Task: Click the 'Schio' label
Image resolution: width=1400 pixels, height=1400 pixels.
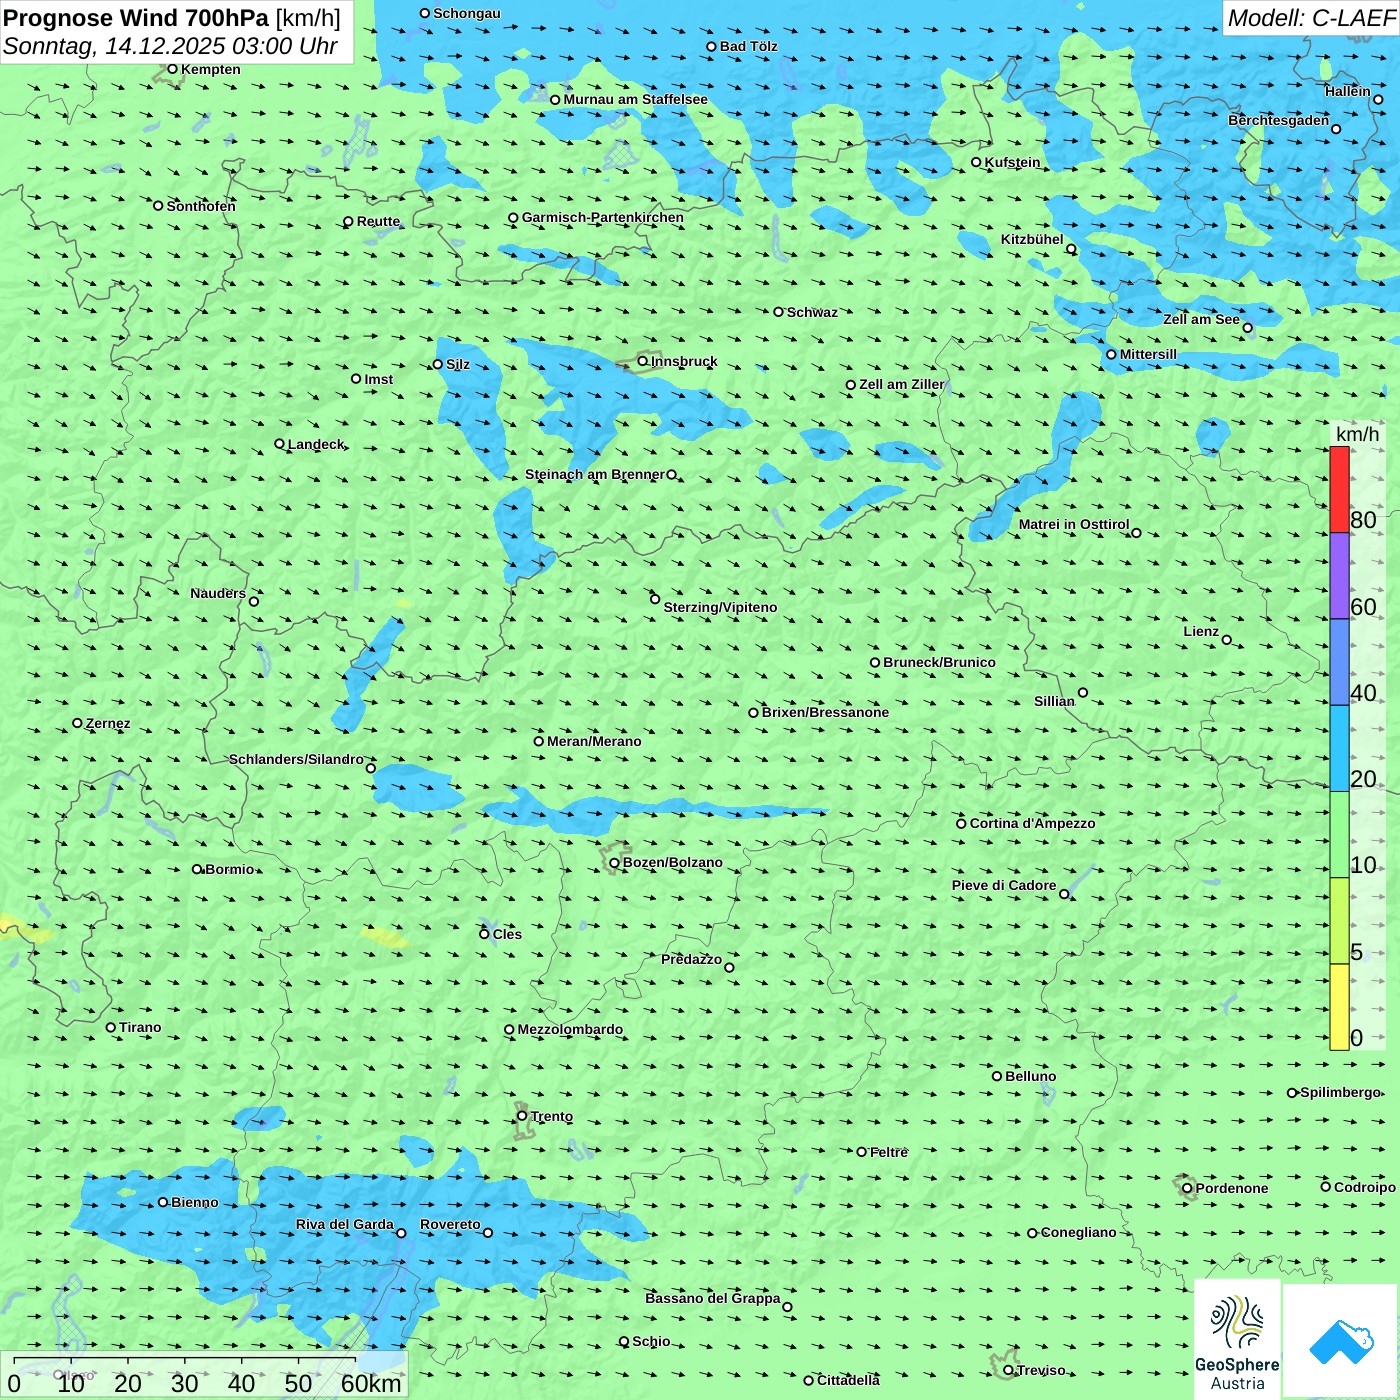Action: [x=651, y=1341]
